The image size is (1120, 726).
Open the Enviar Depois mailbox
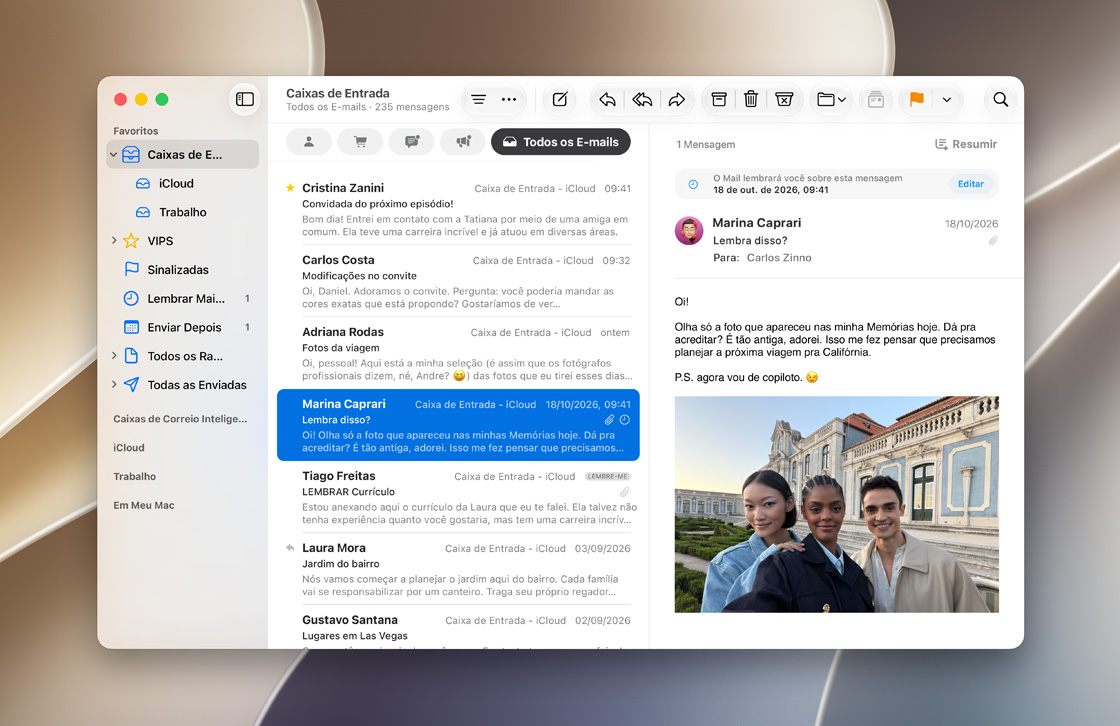(x=182, y=327)
